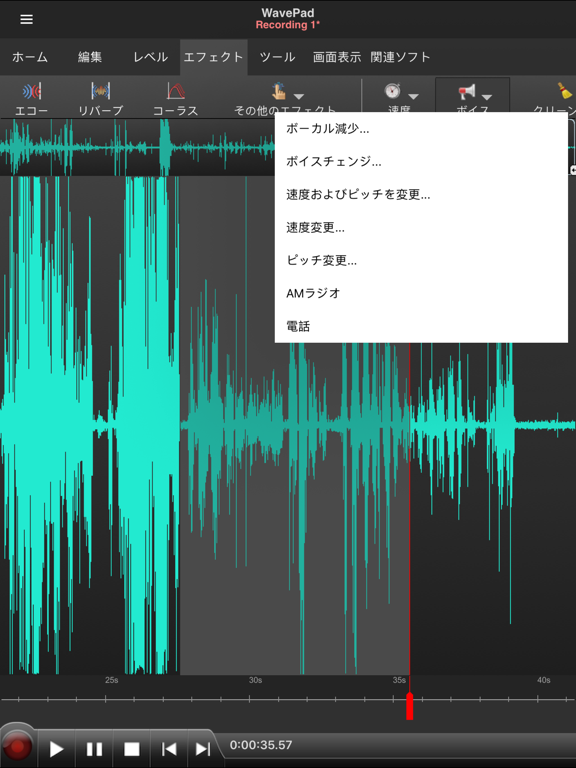Image resolution: width=576 pixels, height=768 pixels.
Task: Open その他のエフェクト (Other Effects) icon
Action: (279, 91)
